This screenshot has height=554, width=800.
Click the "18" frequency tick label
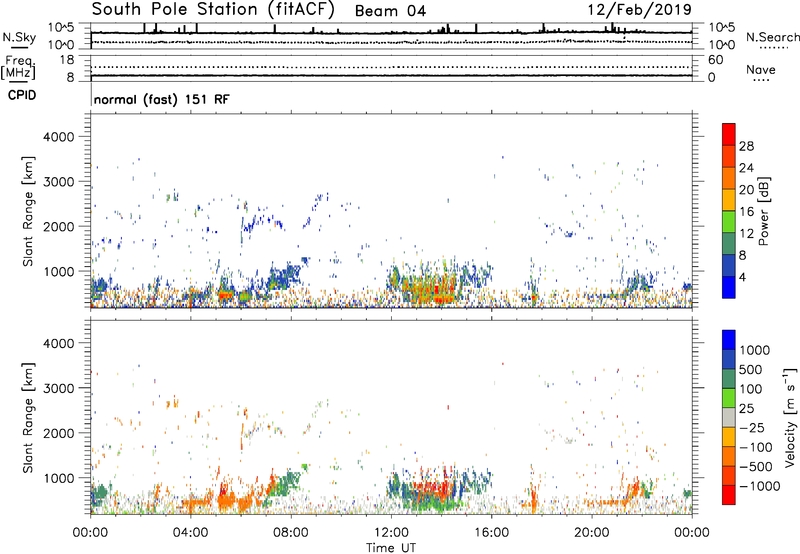[x=67, y=60]
